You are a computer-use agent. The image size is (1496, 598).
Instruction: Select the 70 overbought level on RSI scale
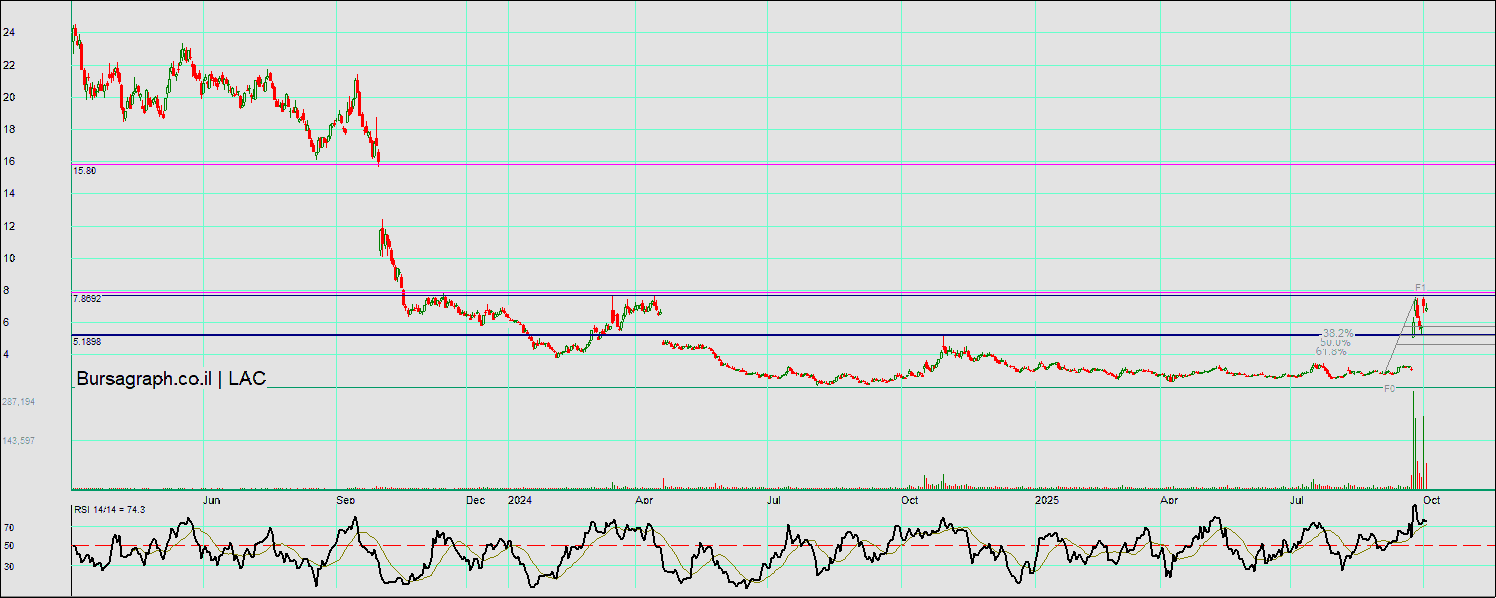pos(8,527)
